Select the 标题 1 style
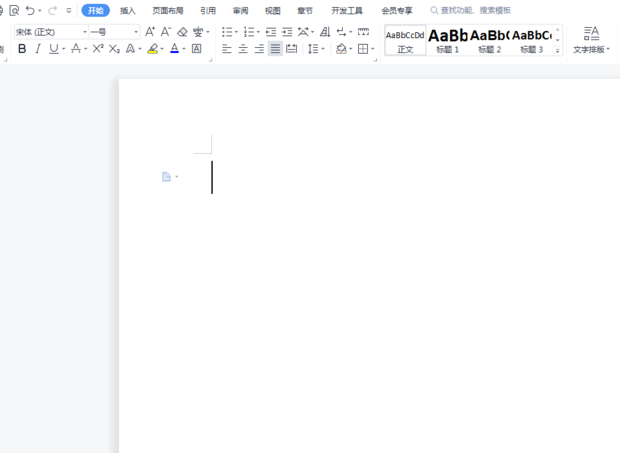This screenshot has height=453, width=620. [448, 40]
